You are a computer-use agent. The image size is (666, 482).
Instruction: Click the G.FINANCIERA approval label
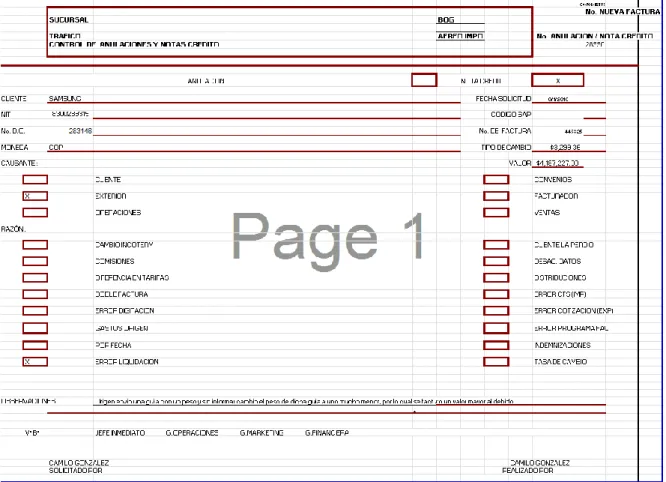327,433
